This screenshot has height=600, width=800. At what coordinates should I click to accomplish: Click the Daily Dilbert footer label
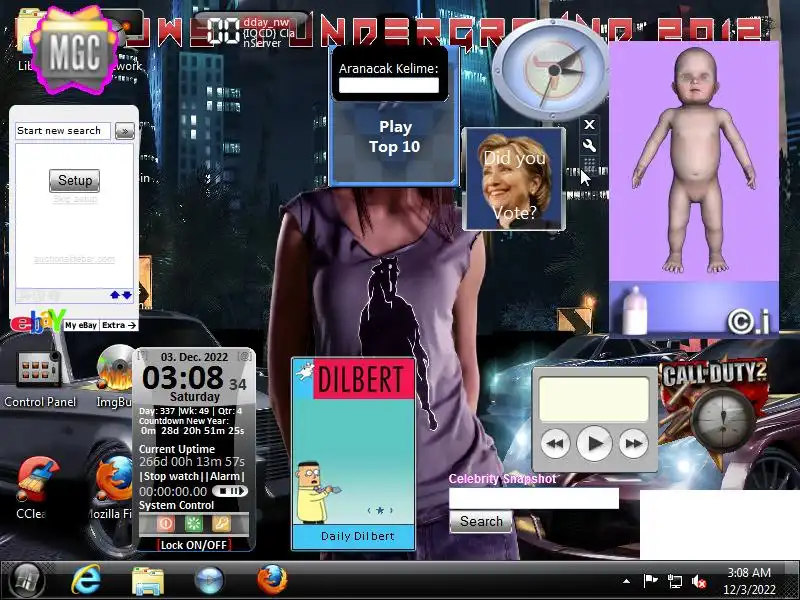coord(358,536)
